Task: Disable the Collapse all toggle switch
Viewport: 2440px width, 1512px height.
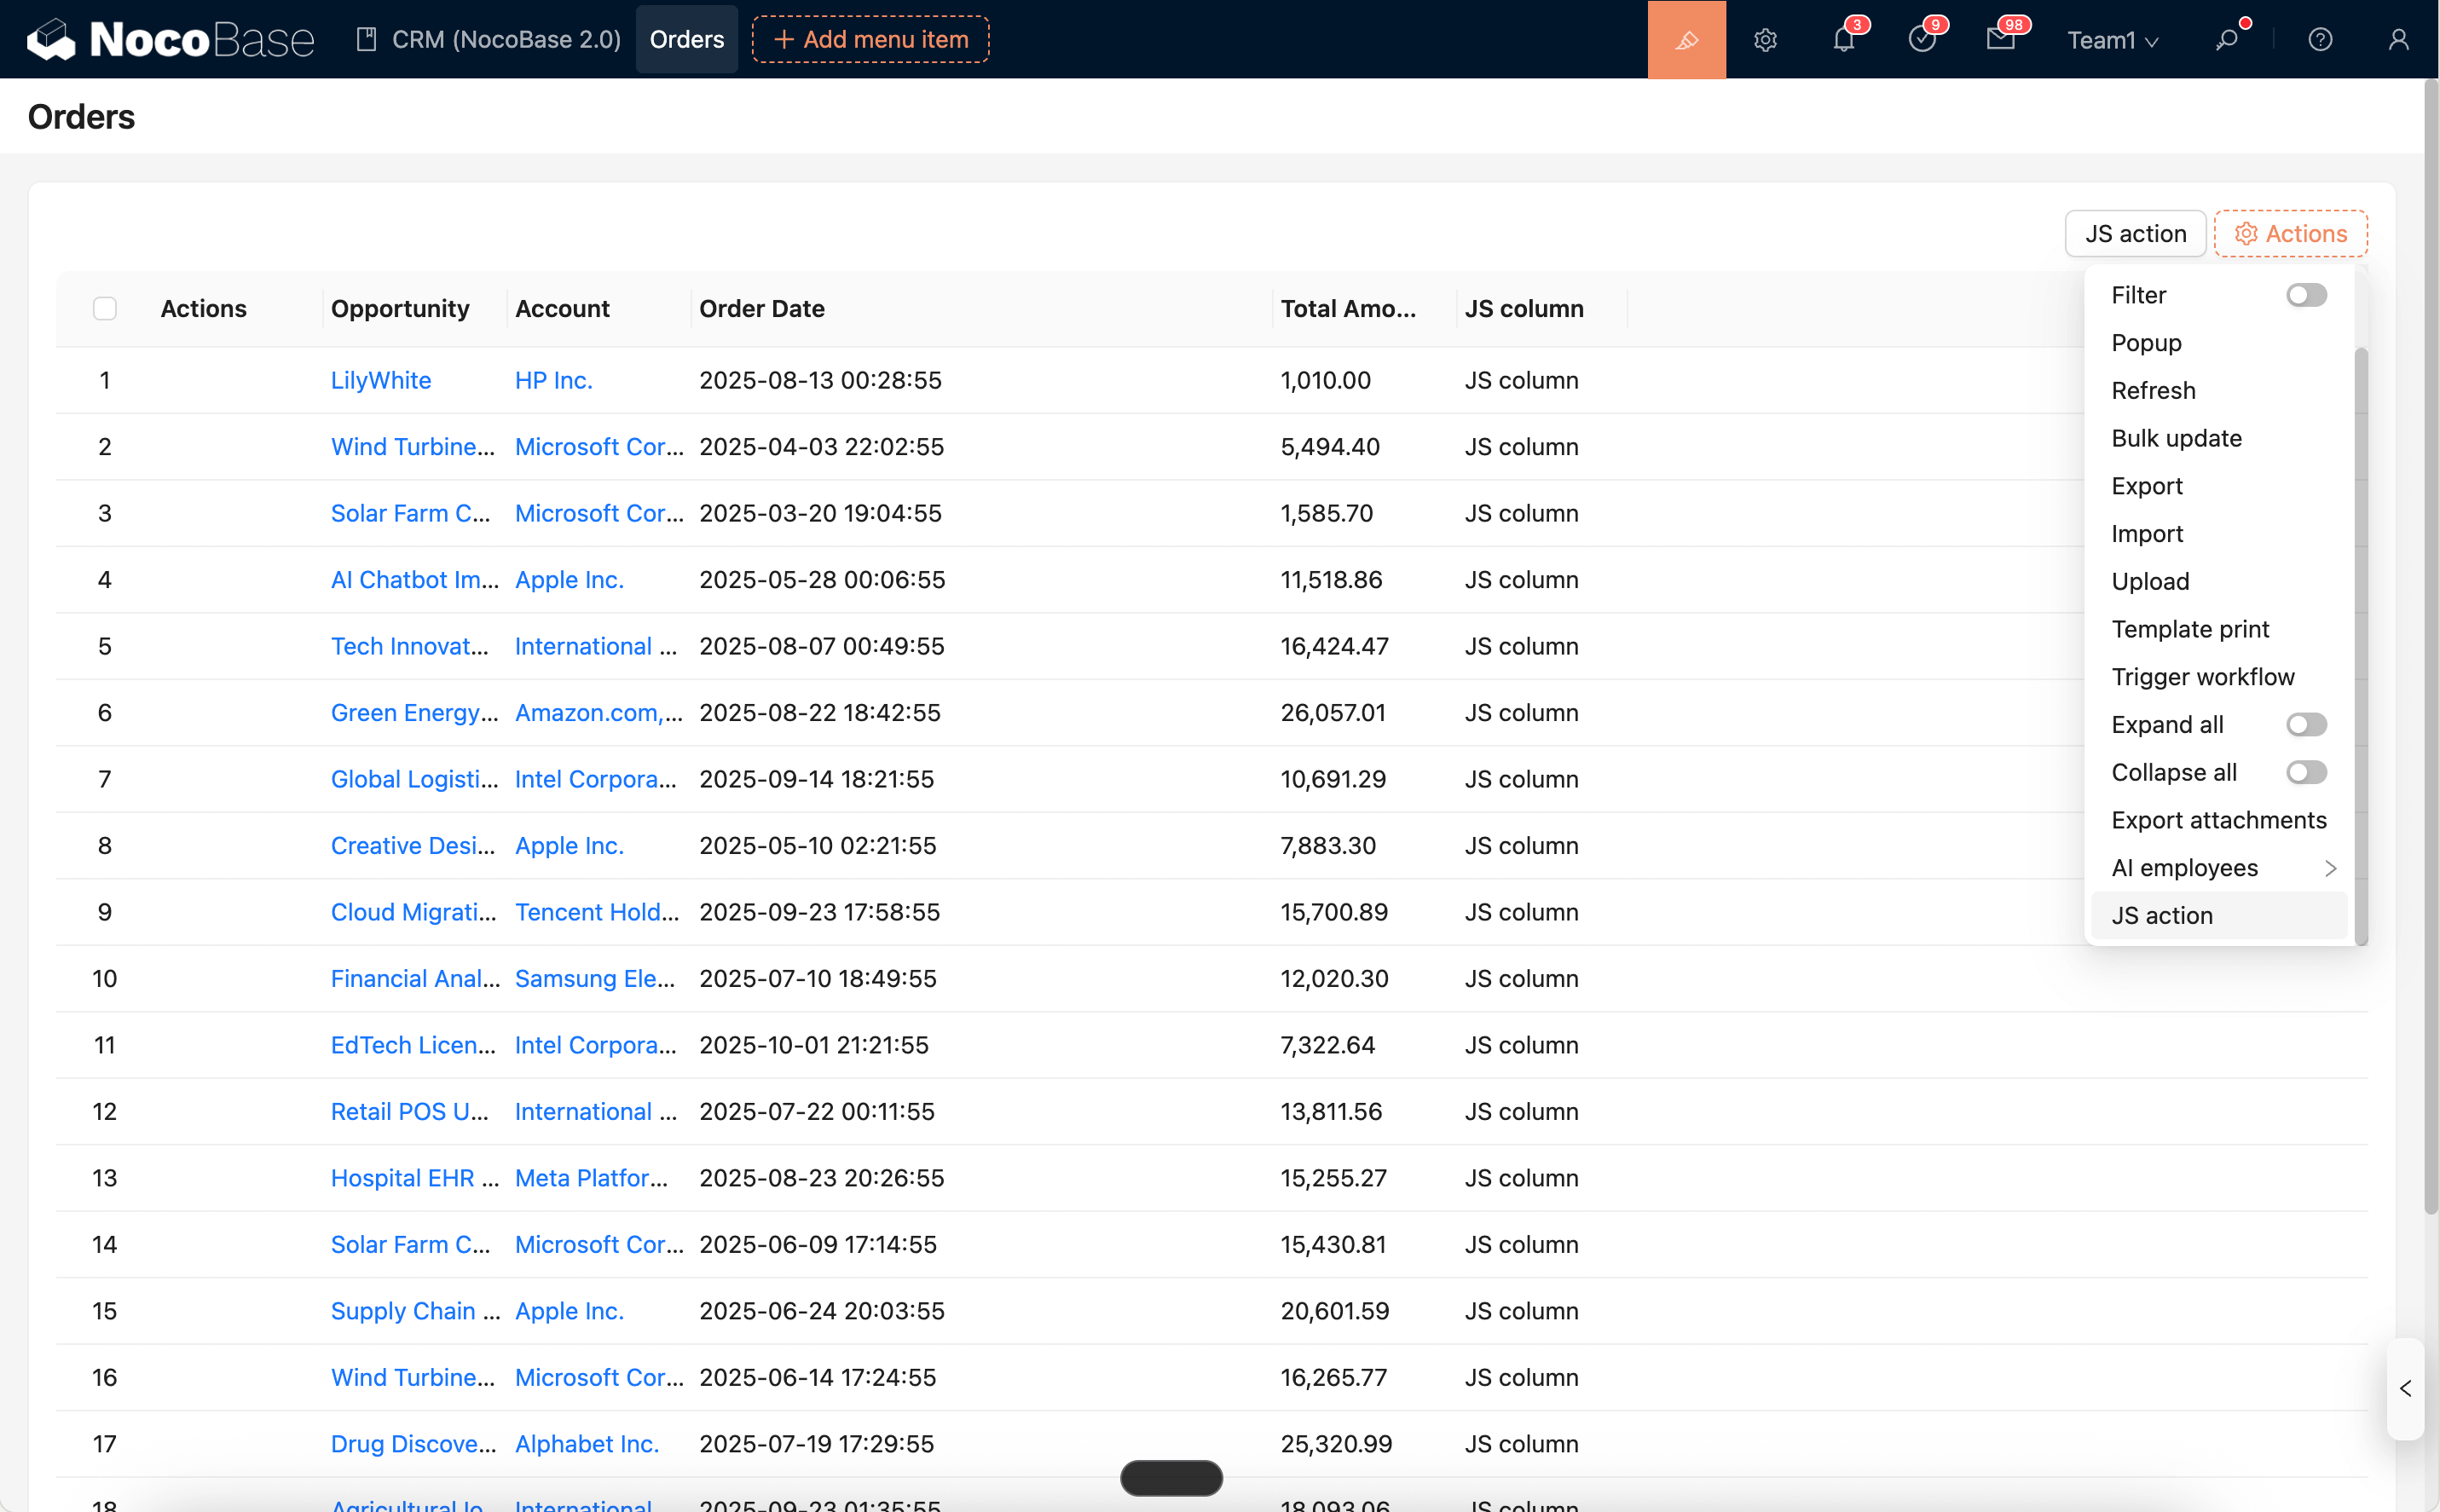Action: (2306, 771)
